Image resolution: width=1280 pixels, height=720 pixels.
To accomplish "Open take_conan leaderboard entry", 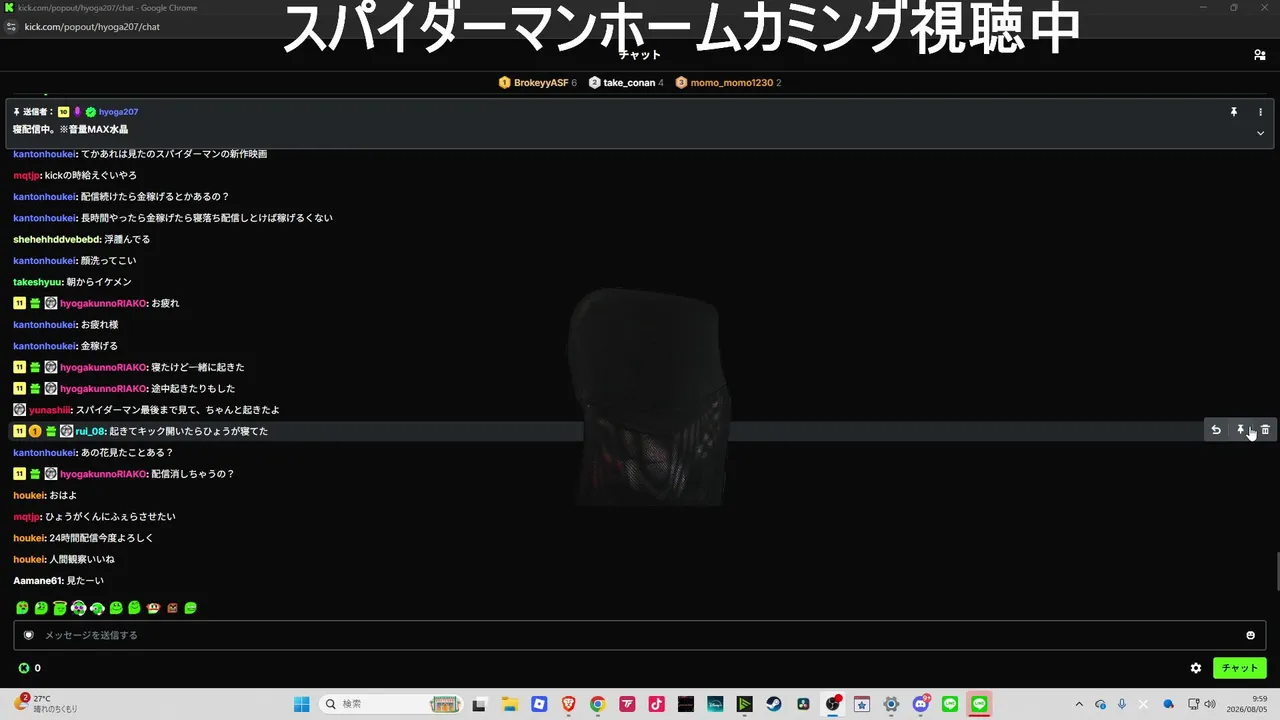I will click(x=626, y=83).
